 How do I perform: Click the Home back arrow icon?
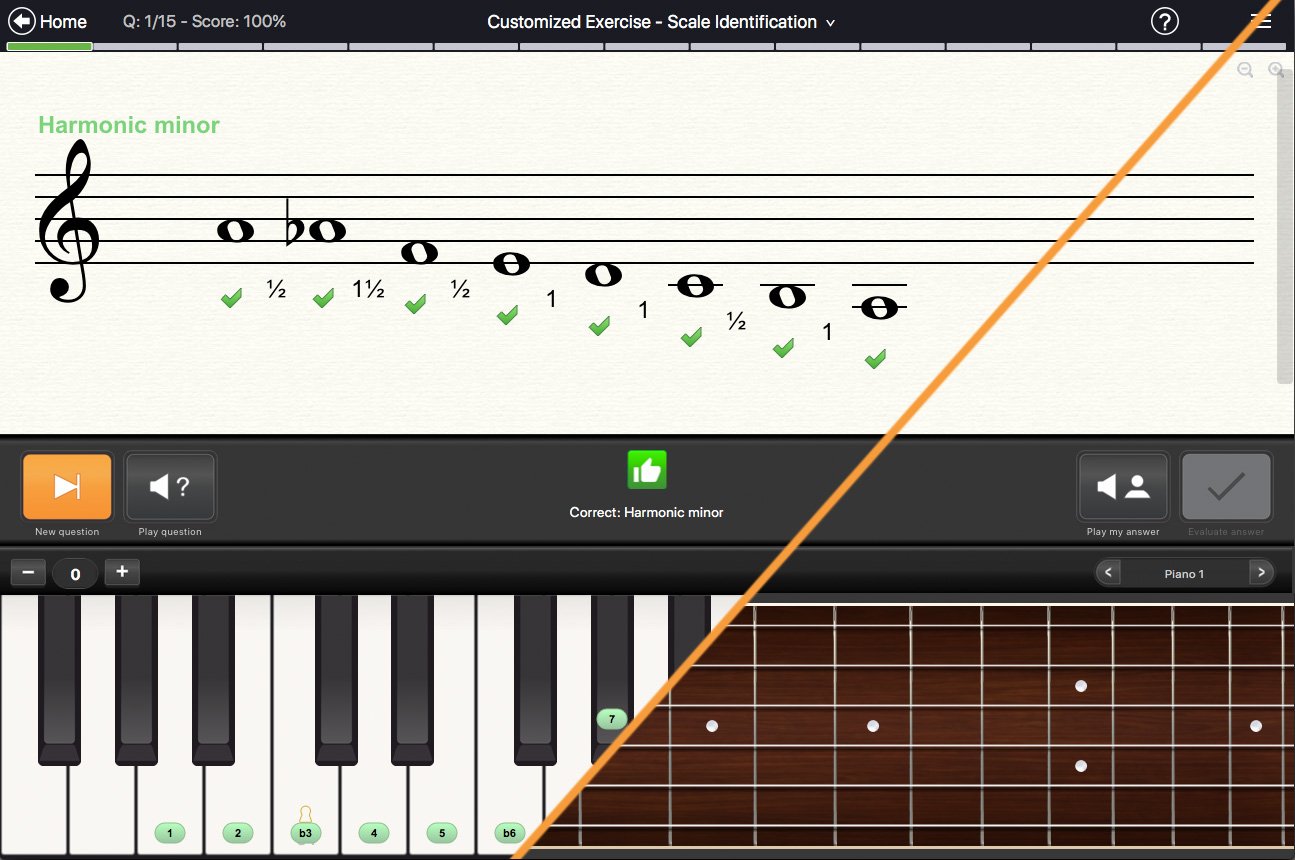point(22,21)
